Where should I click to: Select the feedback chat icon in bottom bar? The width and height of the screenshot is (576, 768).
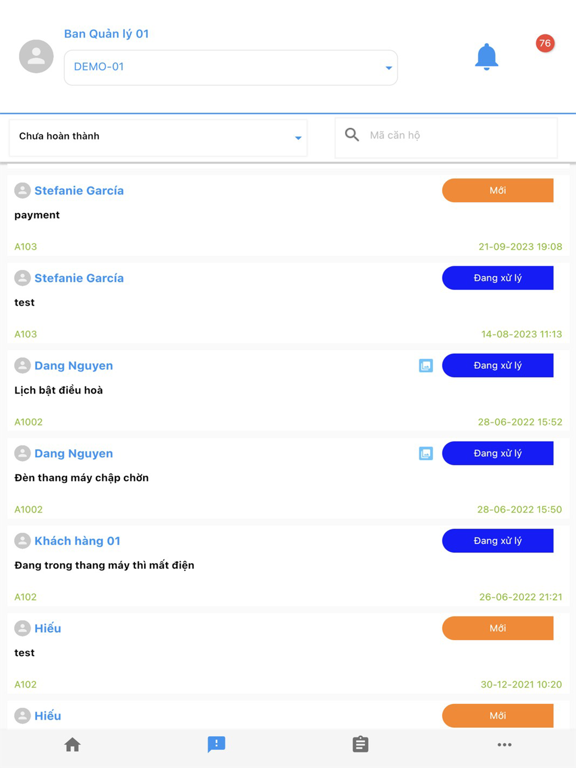216,744
